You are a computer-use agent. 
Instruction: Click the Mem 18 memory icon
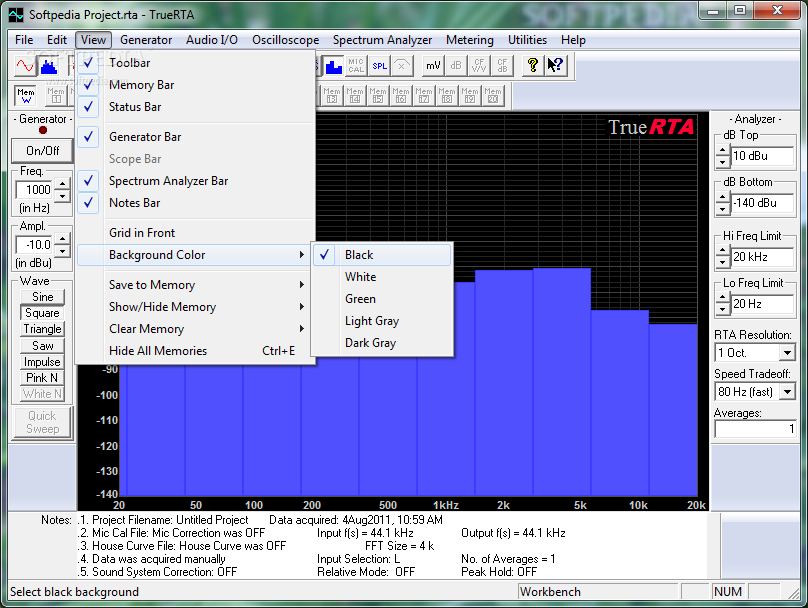coord(447,95)
